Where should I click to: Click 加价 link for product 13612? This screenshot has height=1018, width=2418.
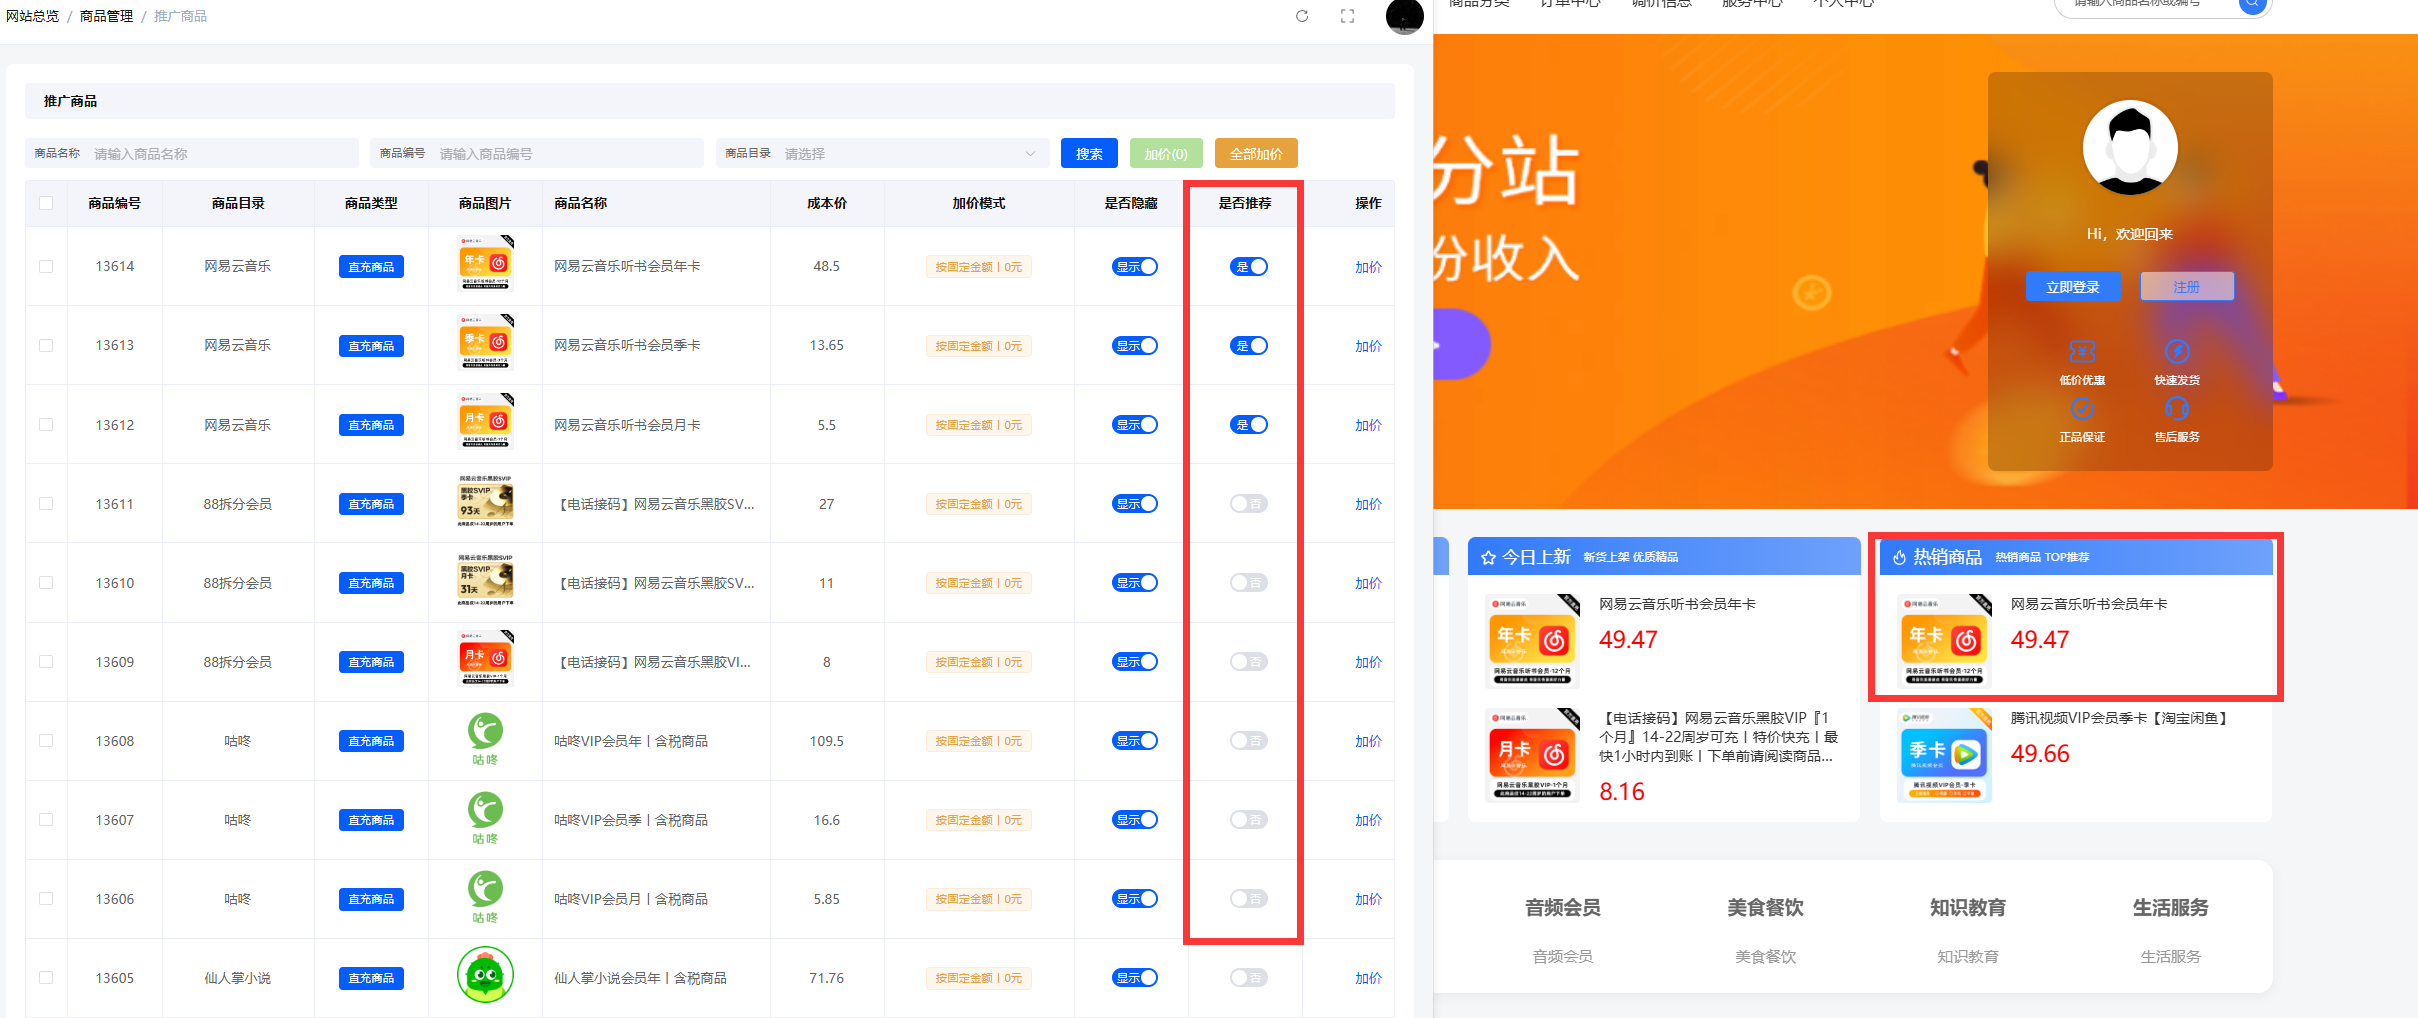[1367, 425]
